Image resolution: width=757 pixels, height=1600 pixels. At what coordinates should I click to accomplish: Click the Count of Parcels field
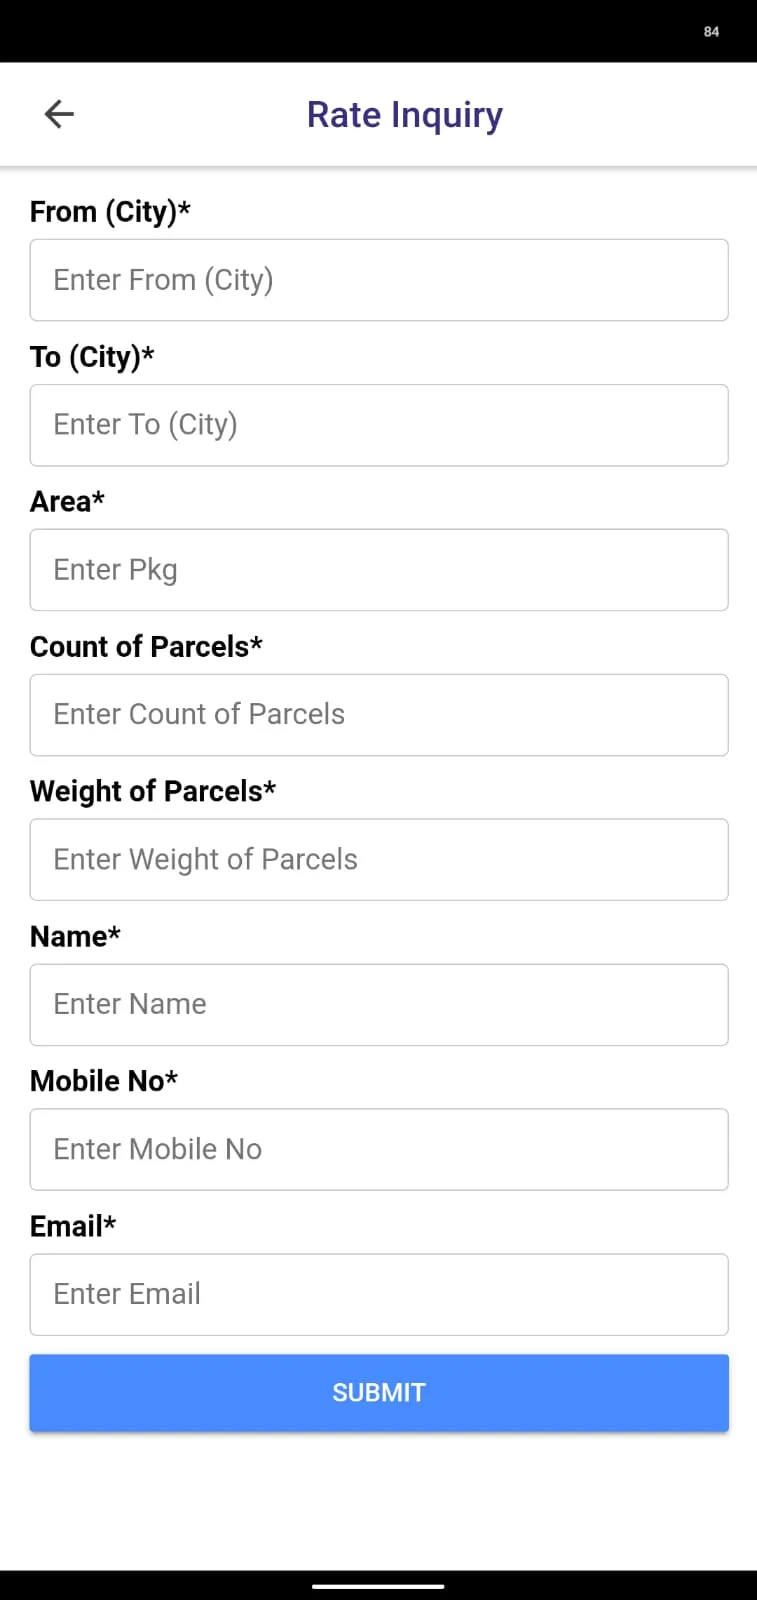(x=379, y=715)
